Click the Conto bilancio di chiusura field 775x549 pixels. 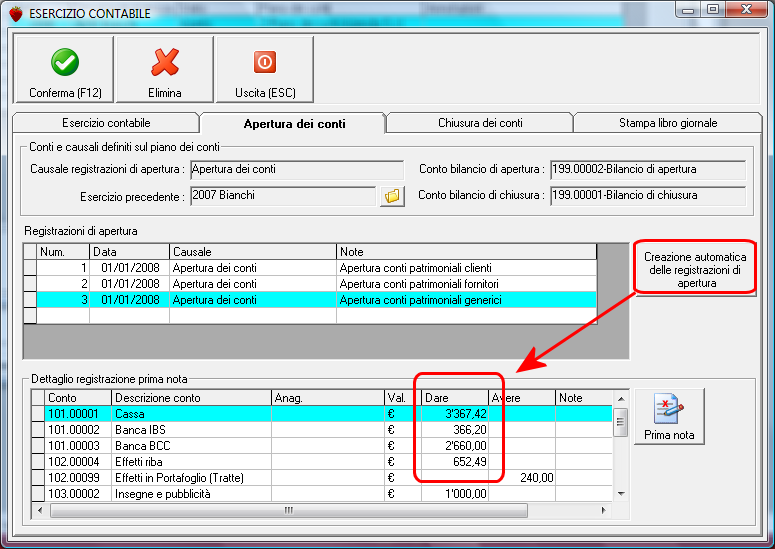click(x=648, y=196)
